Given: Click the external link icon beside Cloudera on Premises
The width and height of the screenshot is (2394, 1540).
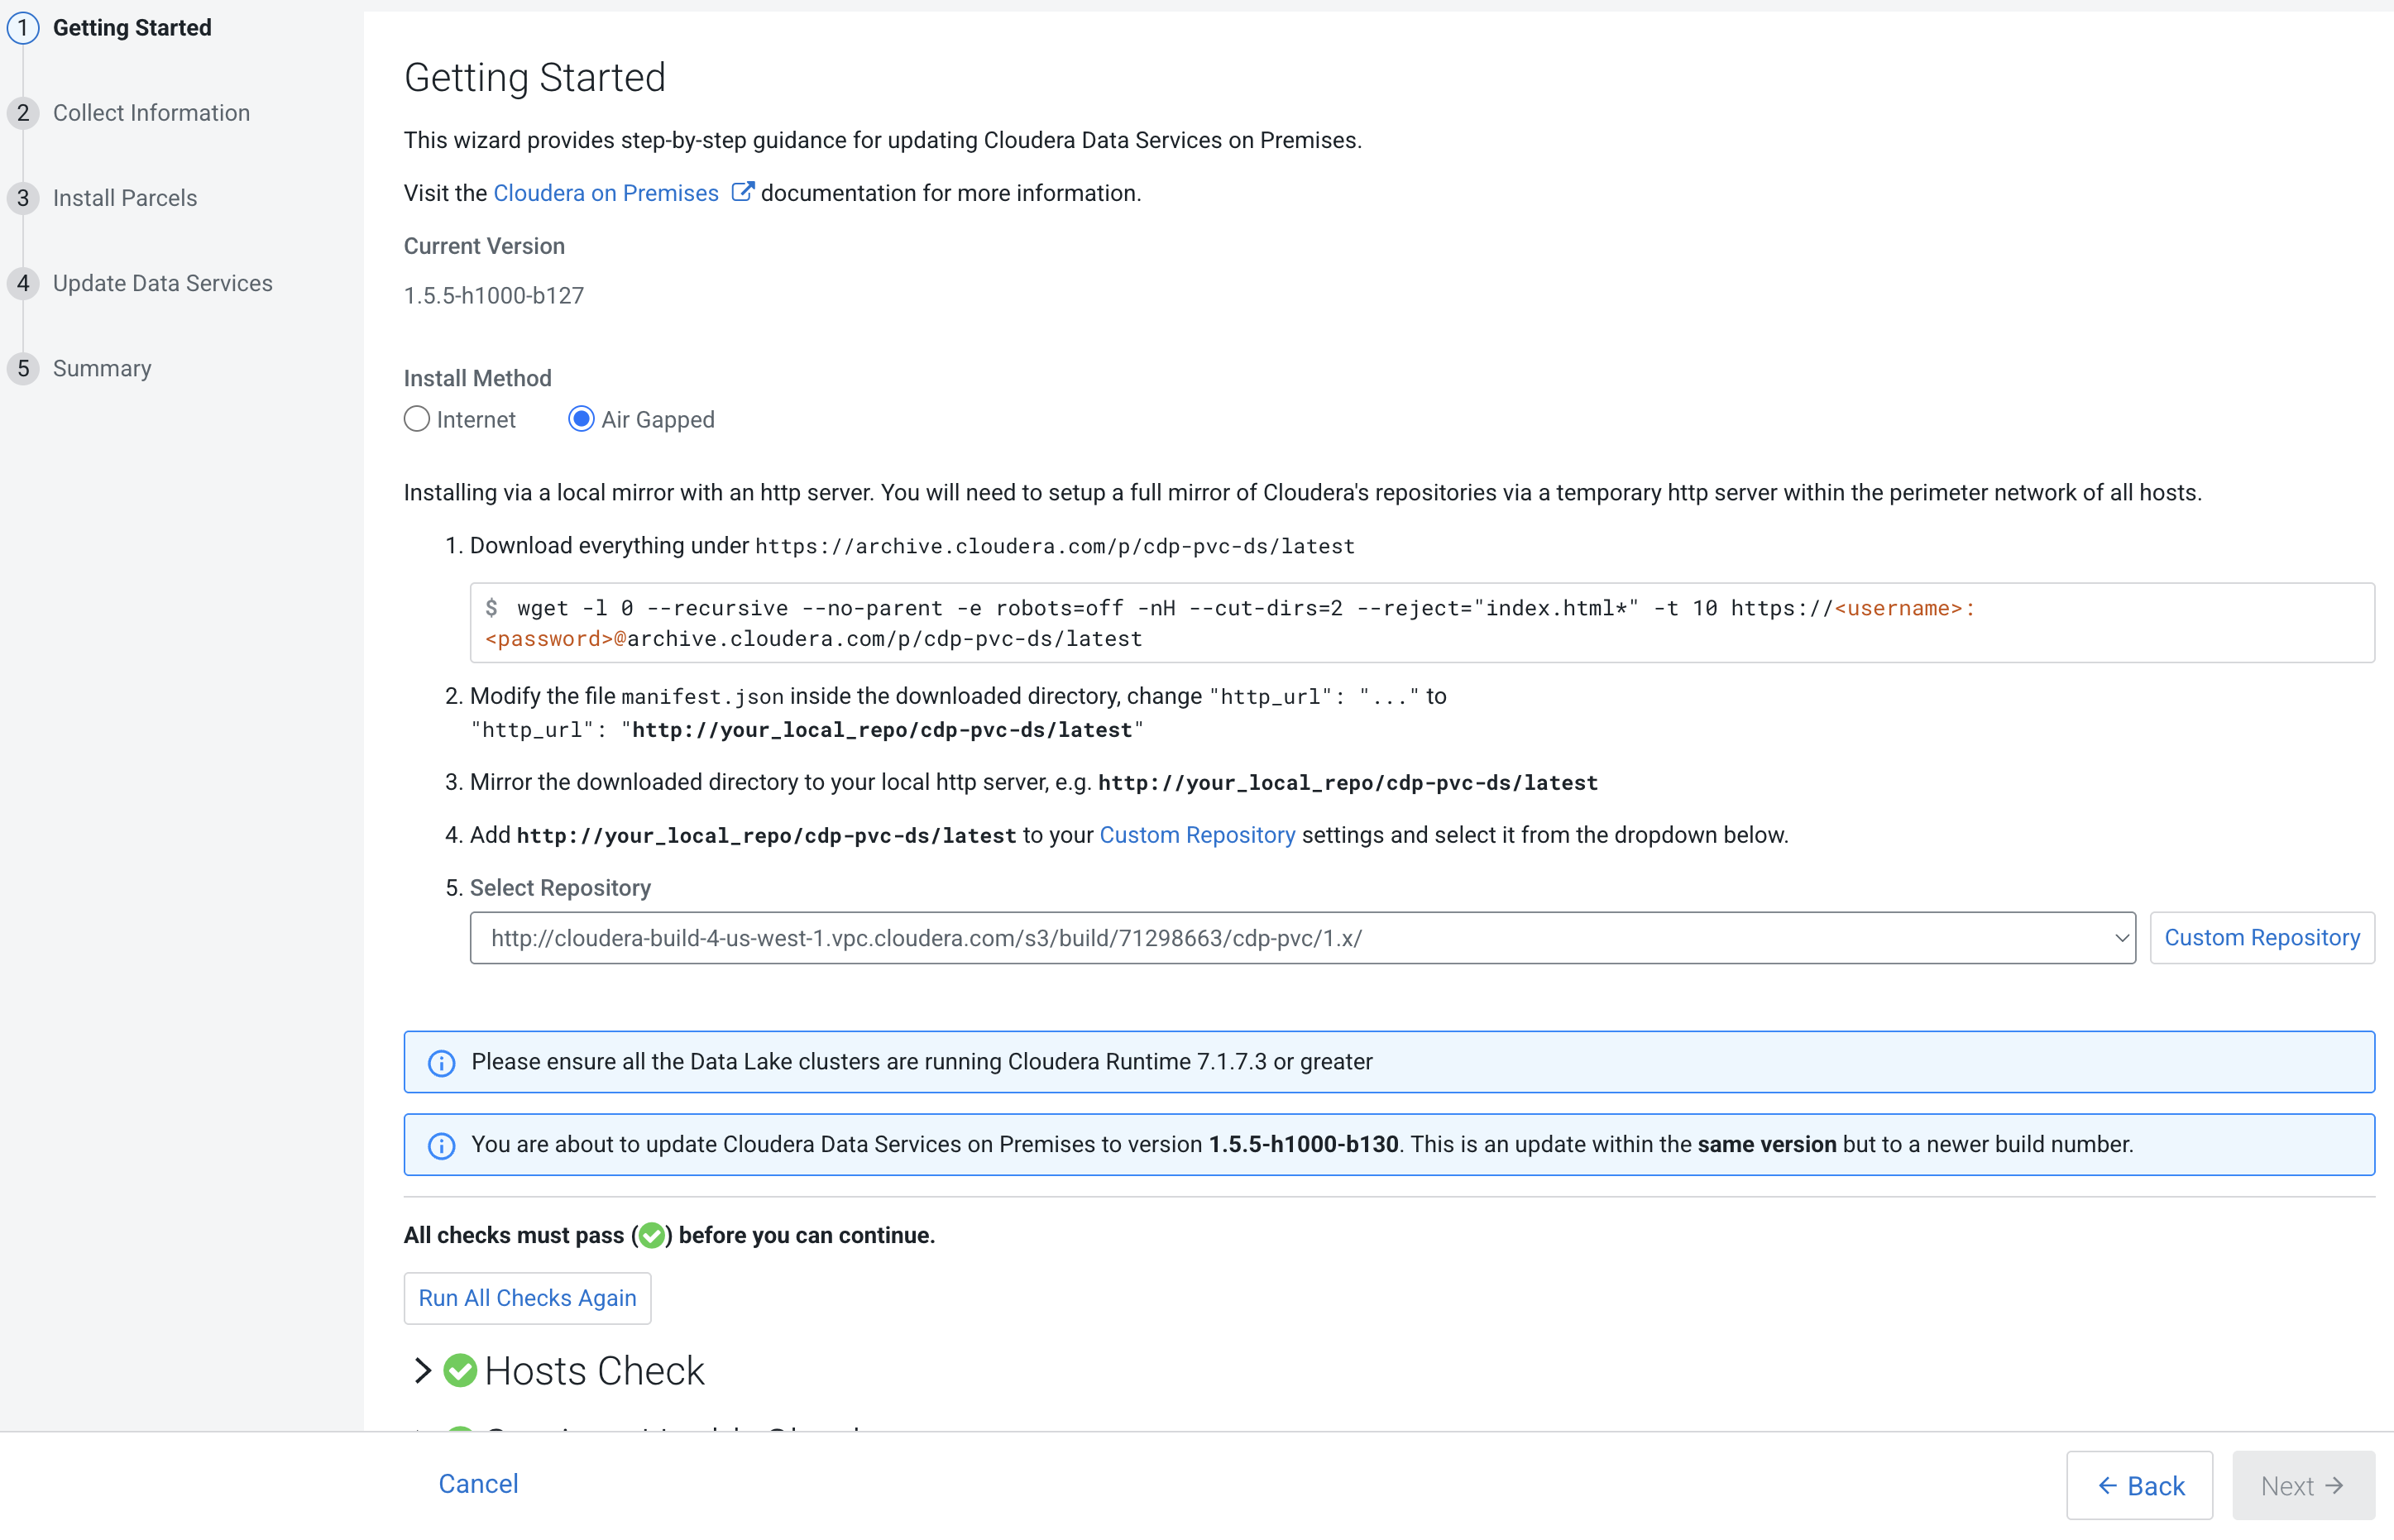Looking at the screenshot, I should 742,192.
